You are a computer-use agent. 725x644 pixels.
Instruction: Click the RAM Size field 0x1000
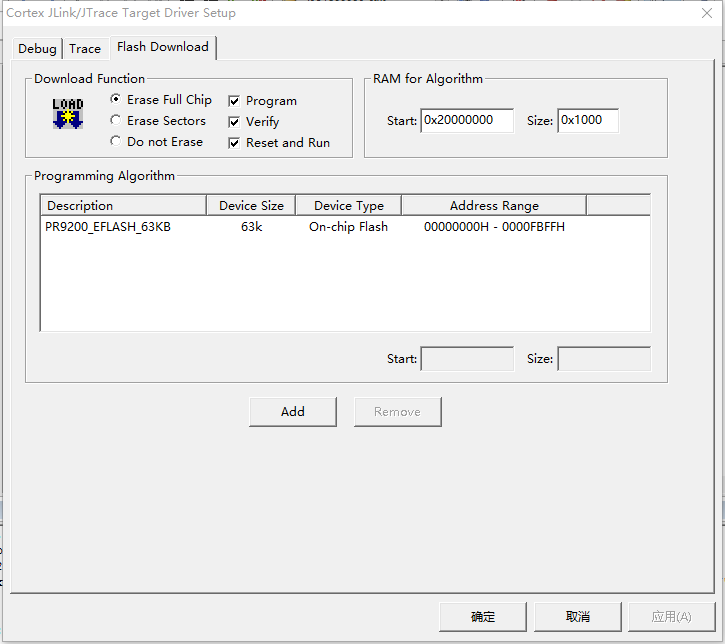coord(588,120)
